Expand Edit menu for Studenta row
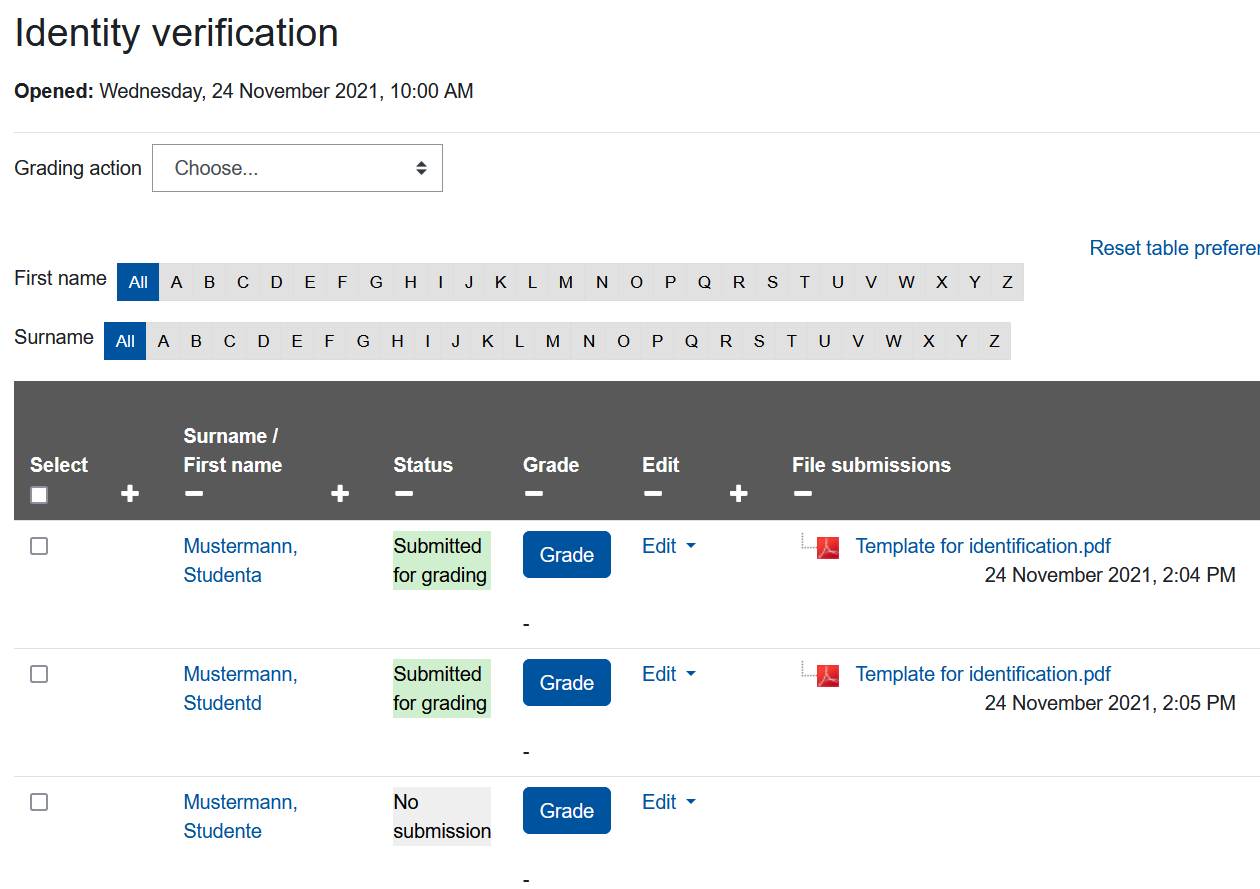This screenshot has width=1260, height=889. 668,546
